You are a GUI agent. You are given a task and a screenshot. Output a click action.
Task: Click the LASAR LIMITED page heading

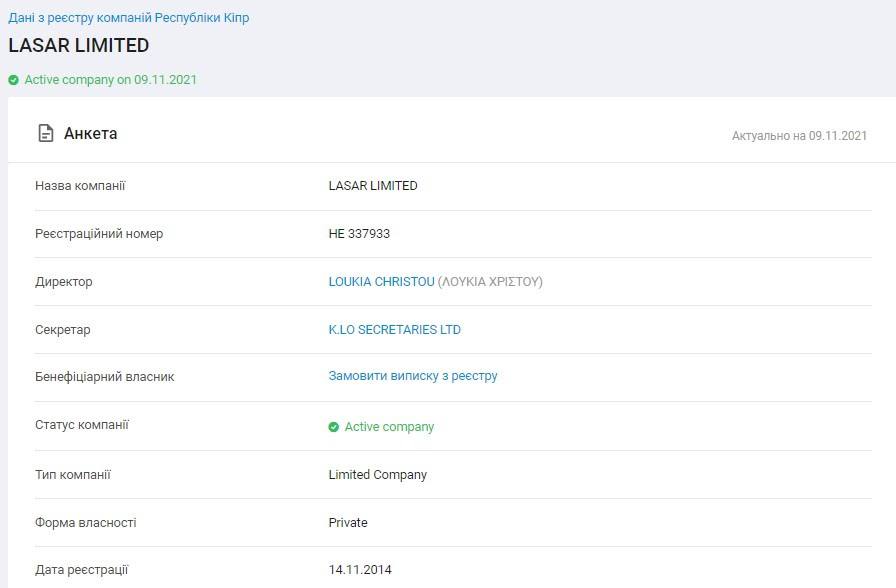tap(79, 46)
